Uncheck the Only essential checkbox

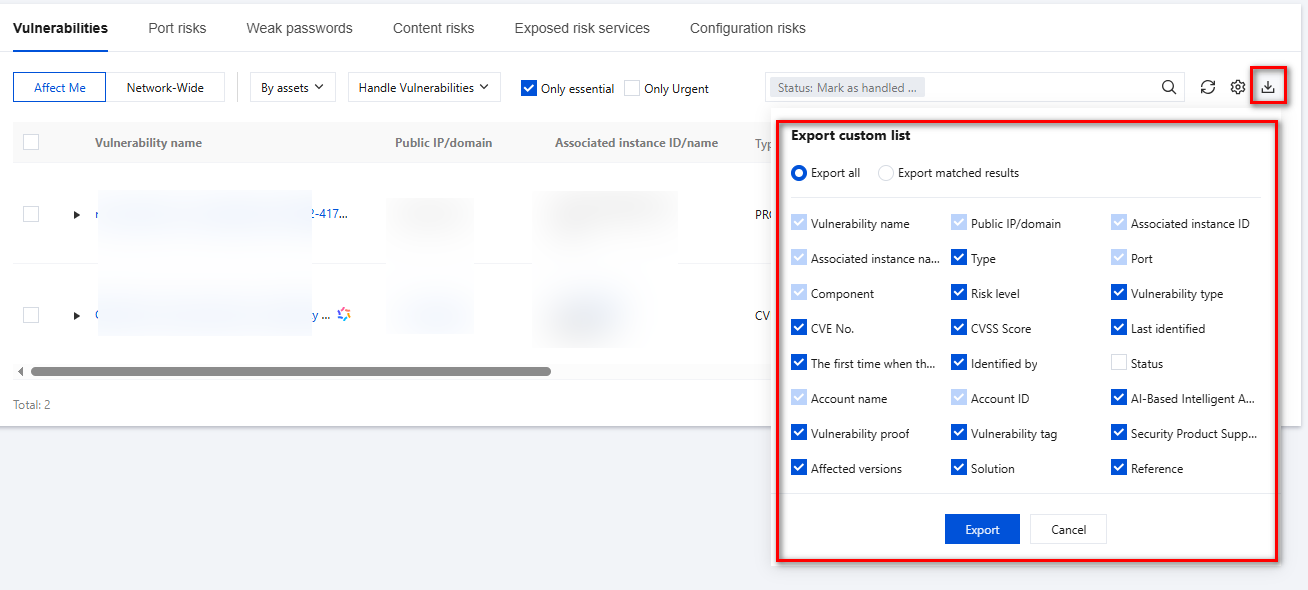pyautogui.click(x=529, y=88)
